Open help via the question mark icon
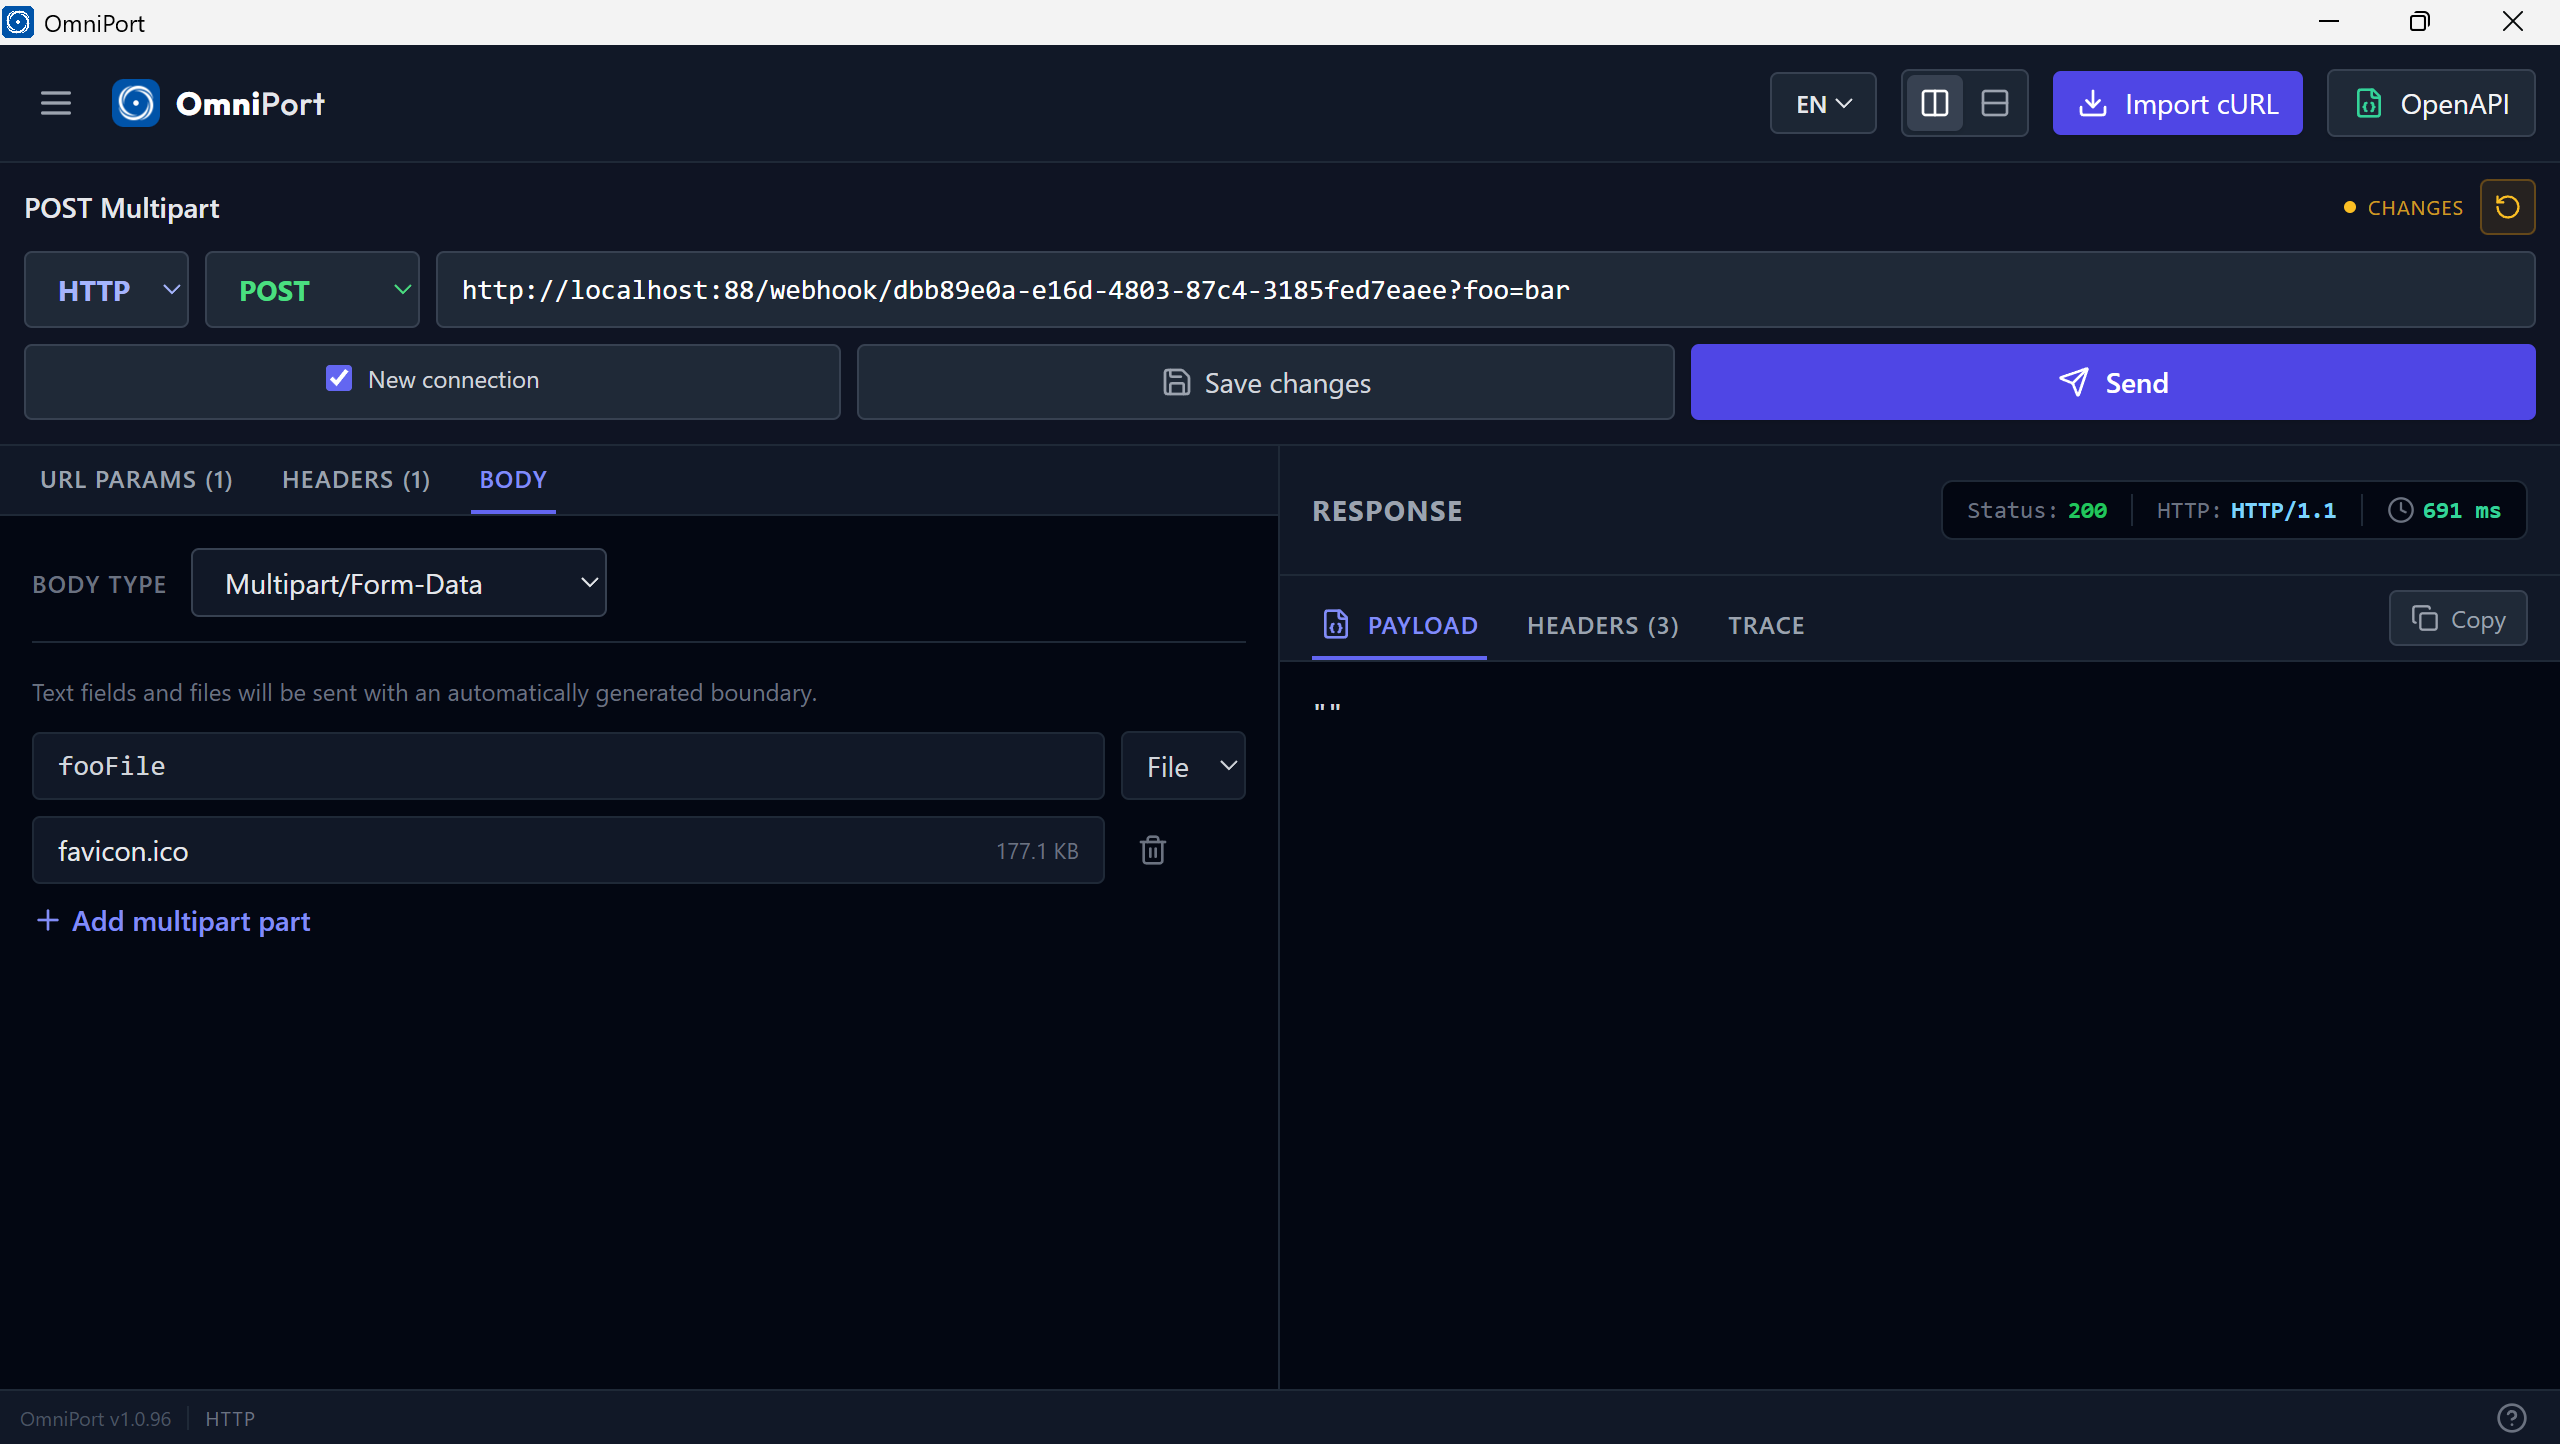The image size is (2560, 1444). (2512, 1418)
